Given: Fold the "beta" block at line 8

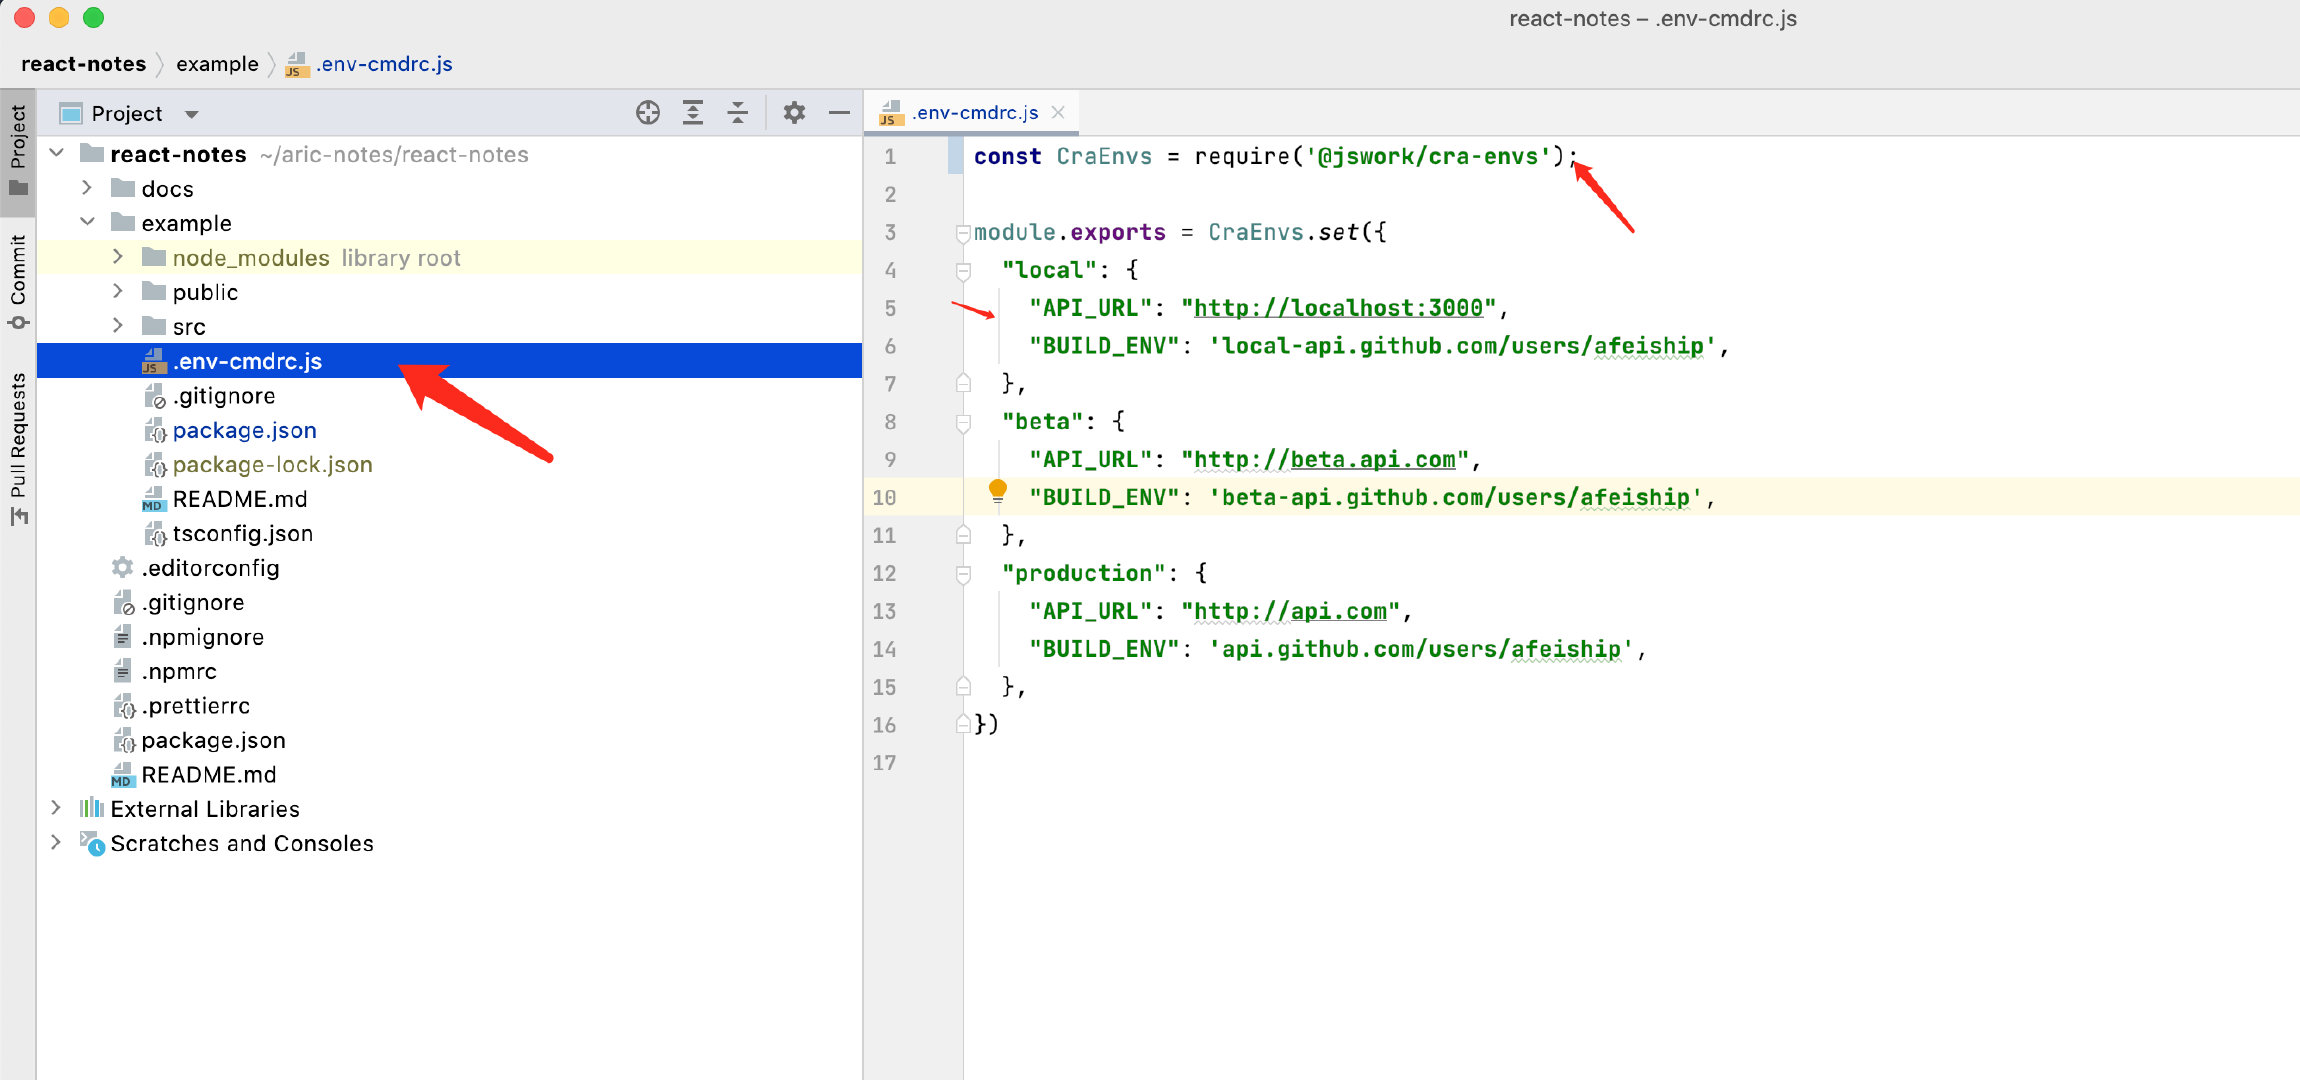Looking at the screenshot, I should [x=963, y=422].
